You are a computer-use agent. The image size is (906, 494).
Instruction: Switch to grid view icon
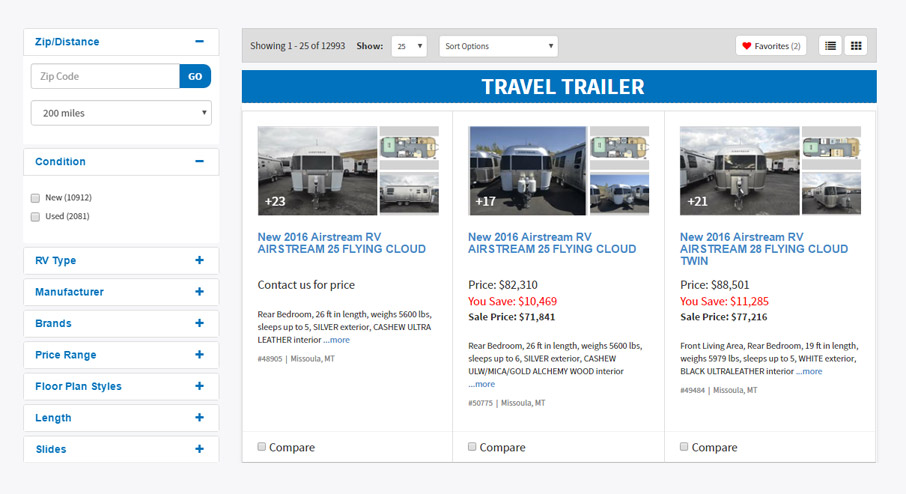tap(856, 46)
